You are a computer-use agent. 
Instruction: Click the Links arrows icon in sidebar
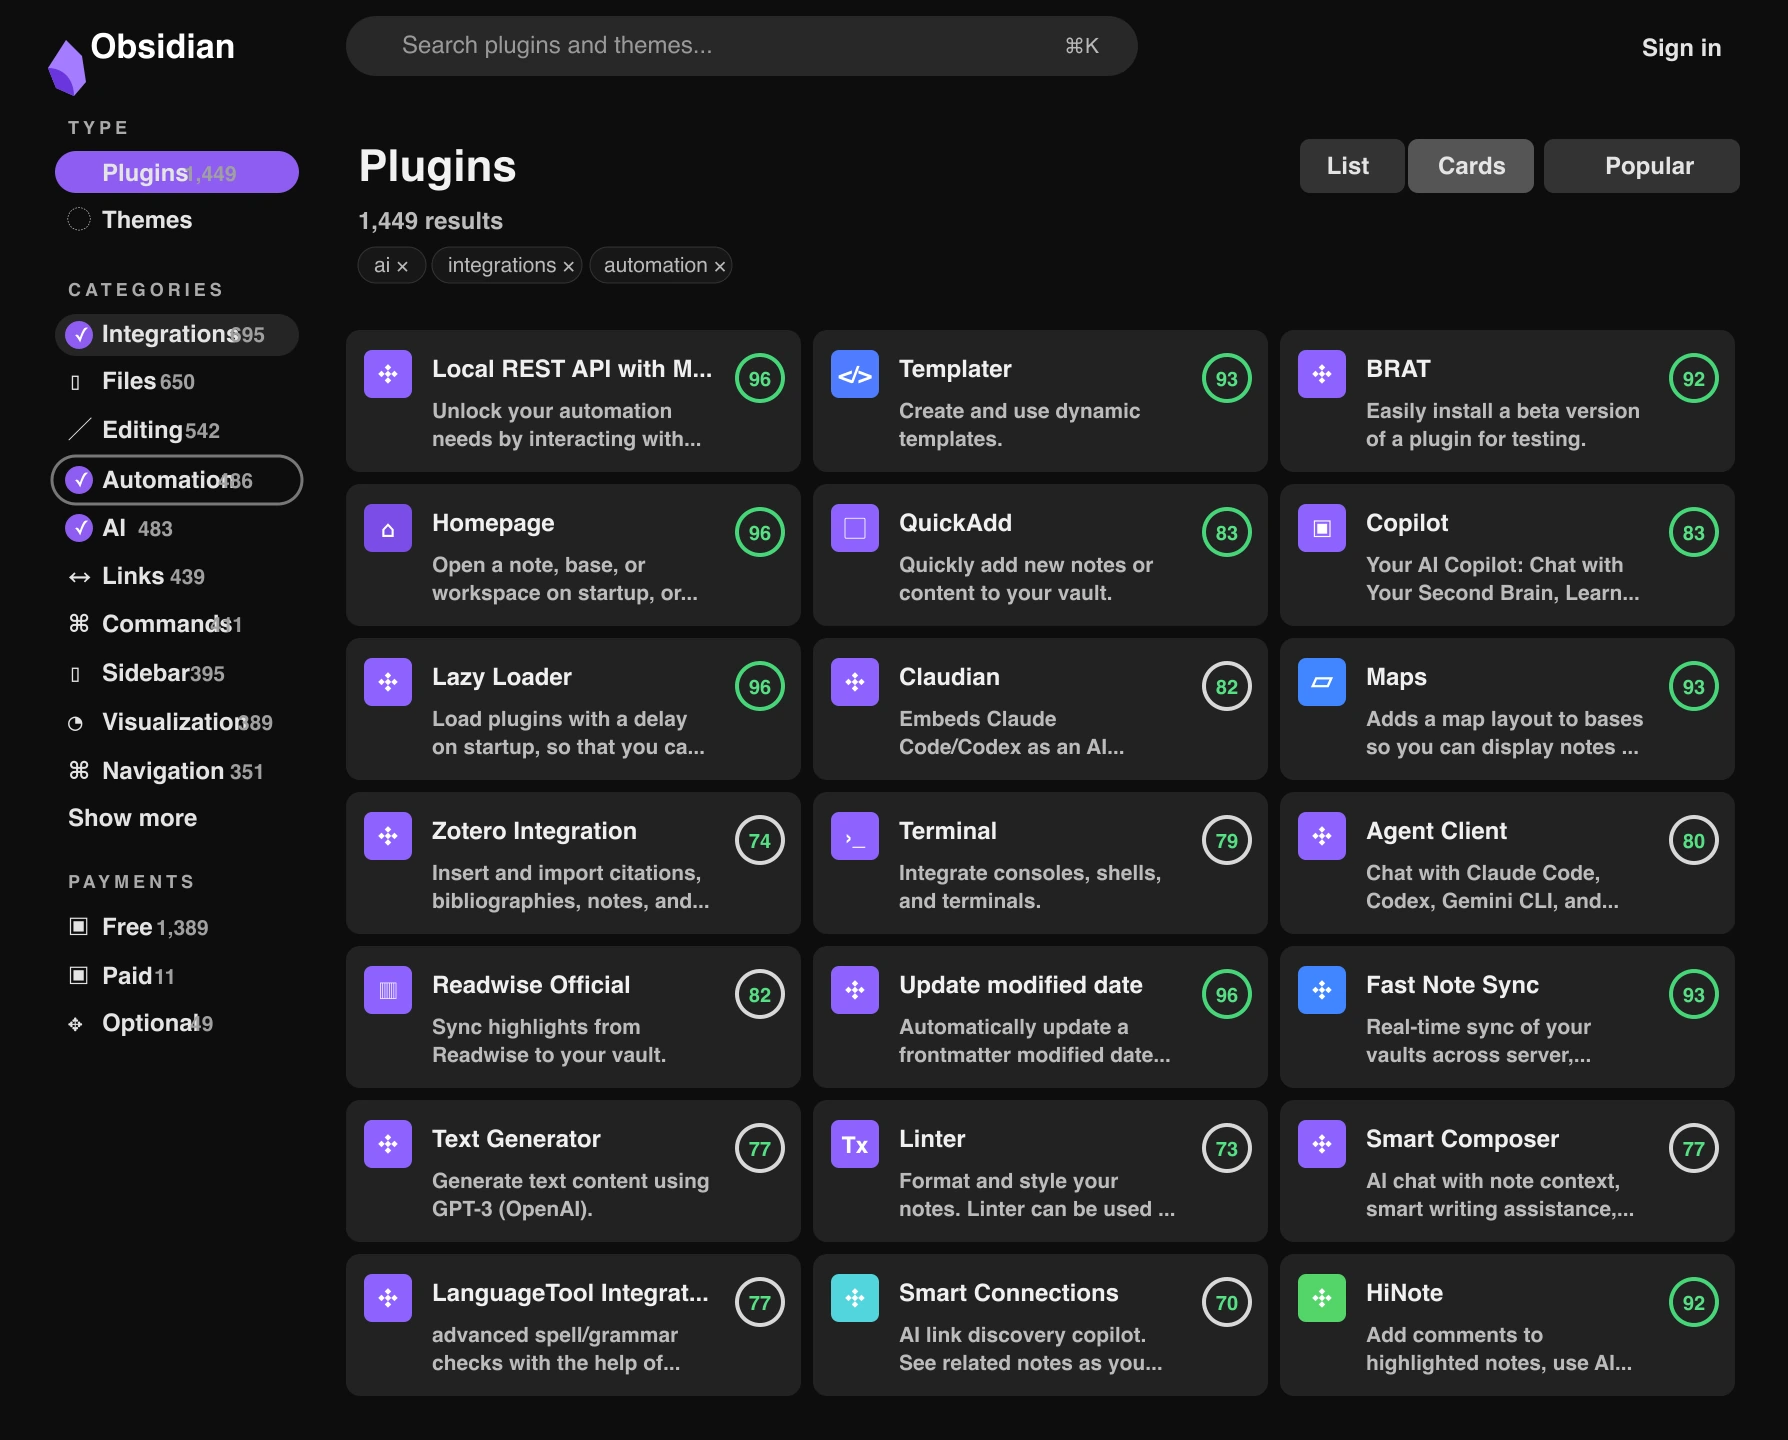pos(79,577)
